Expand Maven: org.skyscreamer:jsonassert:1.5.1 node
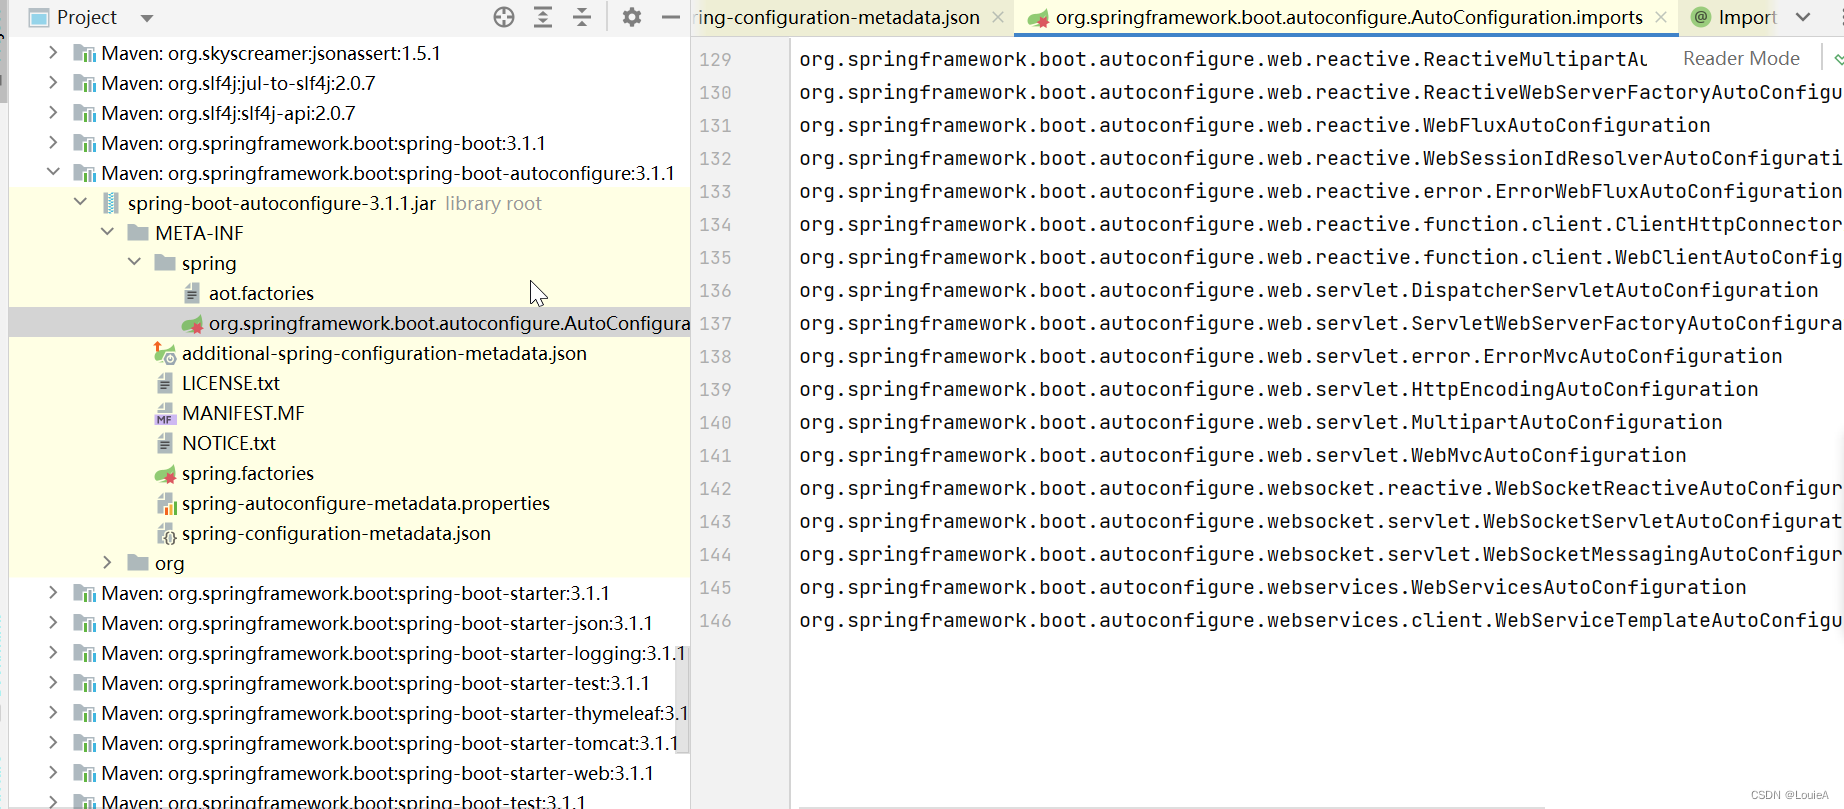 (x=53, y=52)
